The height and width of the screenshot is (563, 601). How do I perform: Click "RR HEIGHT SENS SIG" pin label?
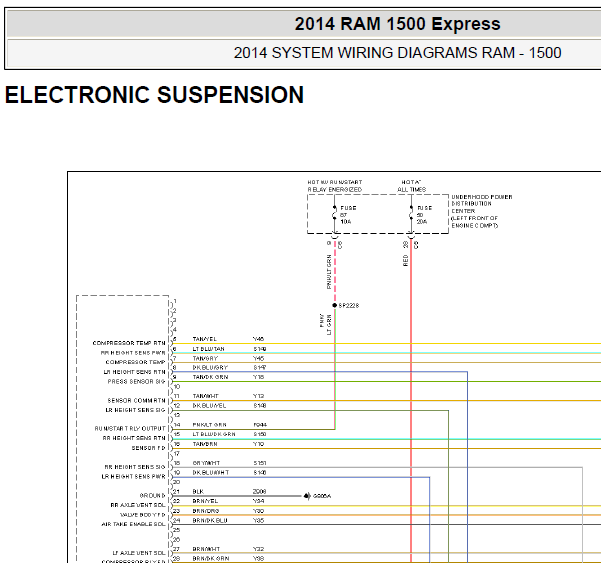[x=135, y=467]
